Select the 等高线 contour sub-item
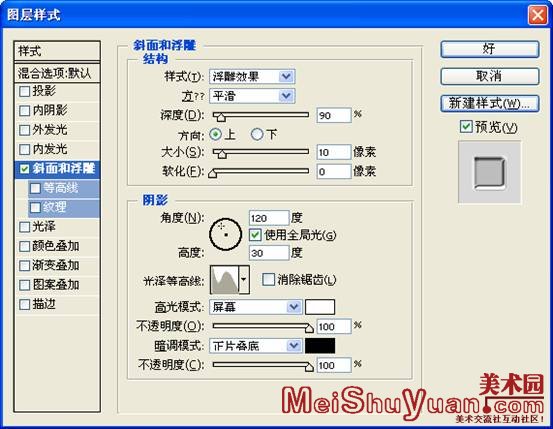The width and height of the screenshot is (553, 429). pos(64,188)
